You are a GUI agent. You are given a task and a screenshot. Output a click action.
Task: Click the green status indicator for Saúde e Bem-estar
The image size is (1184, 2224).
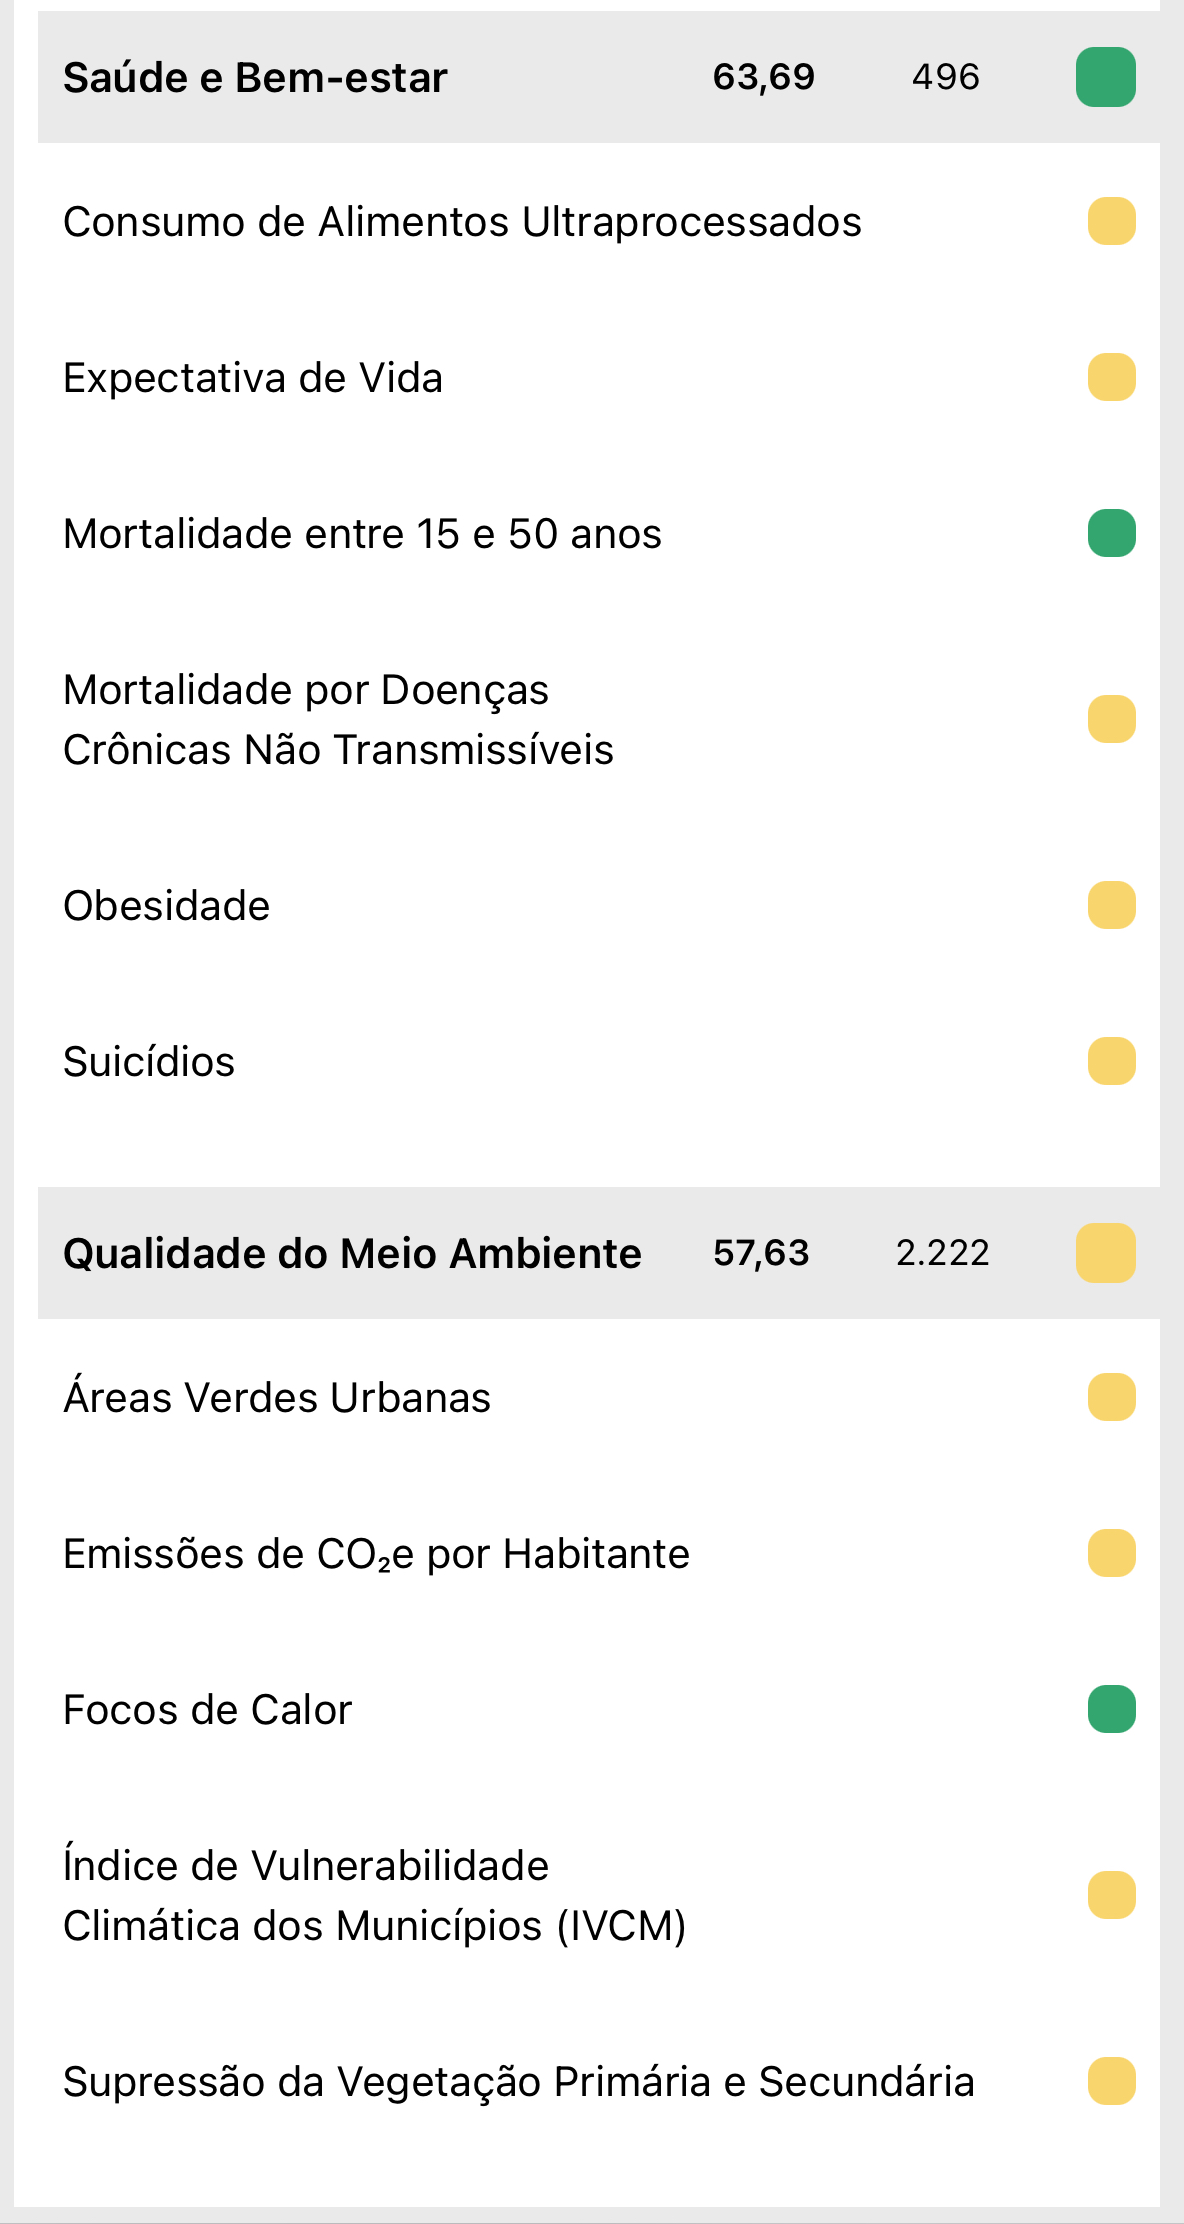[x=1105, y=77]
